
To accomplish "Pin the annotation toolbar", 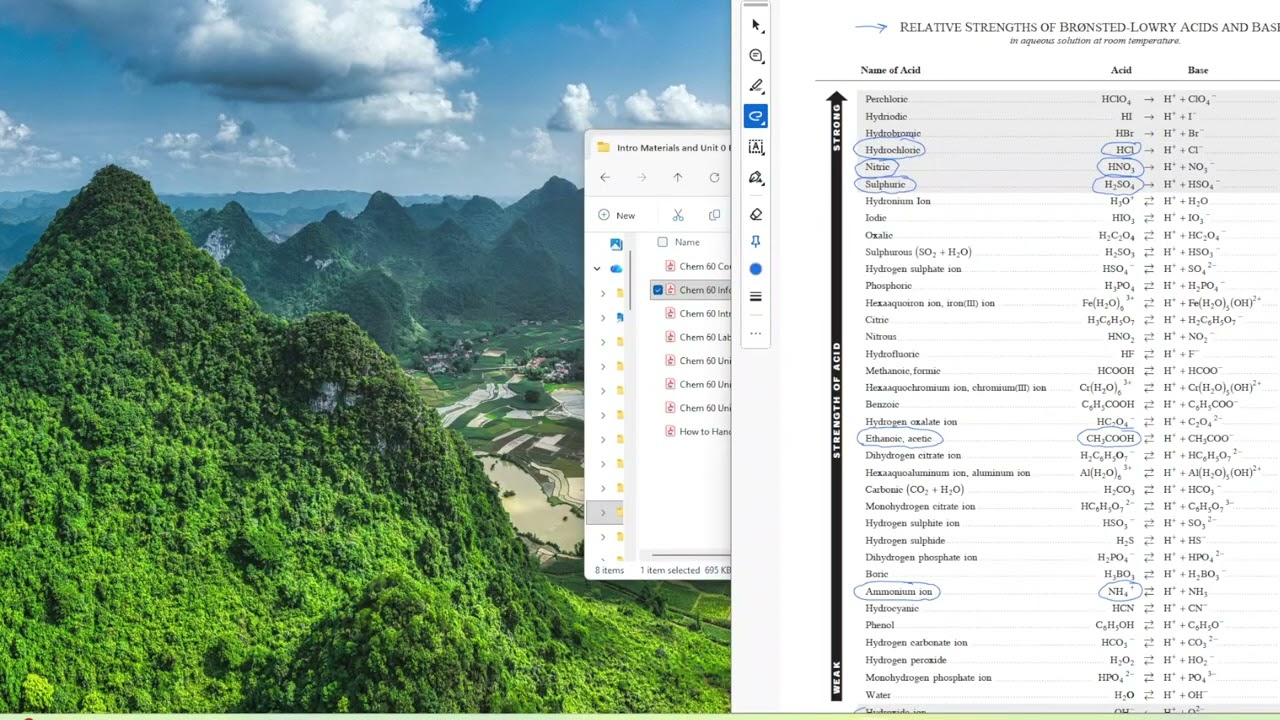I will coord(756,242).
